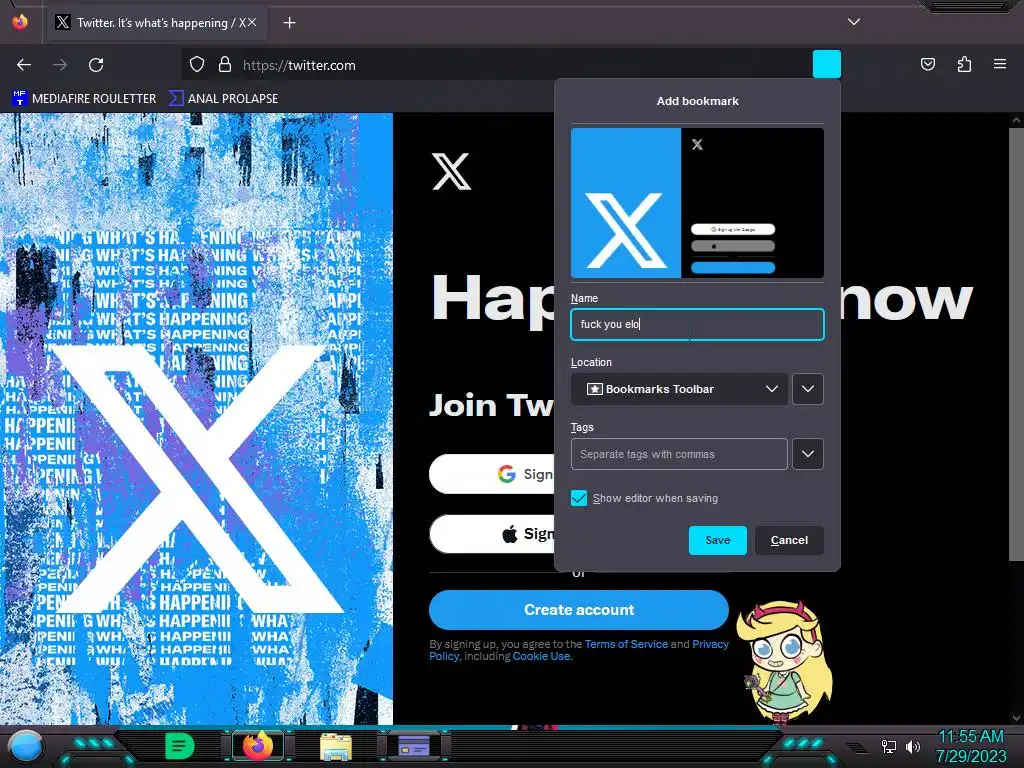Open the Save to Pocket icon
This screenshot has height=768, width=1024.
click(927, 64)
